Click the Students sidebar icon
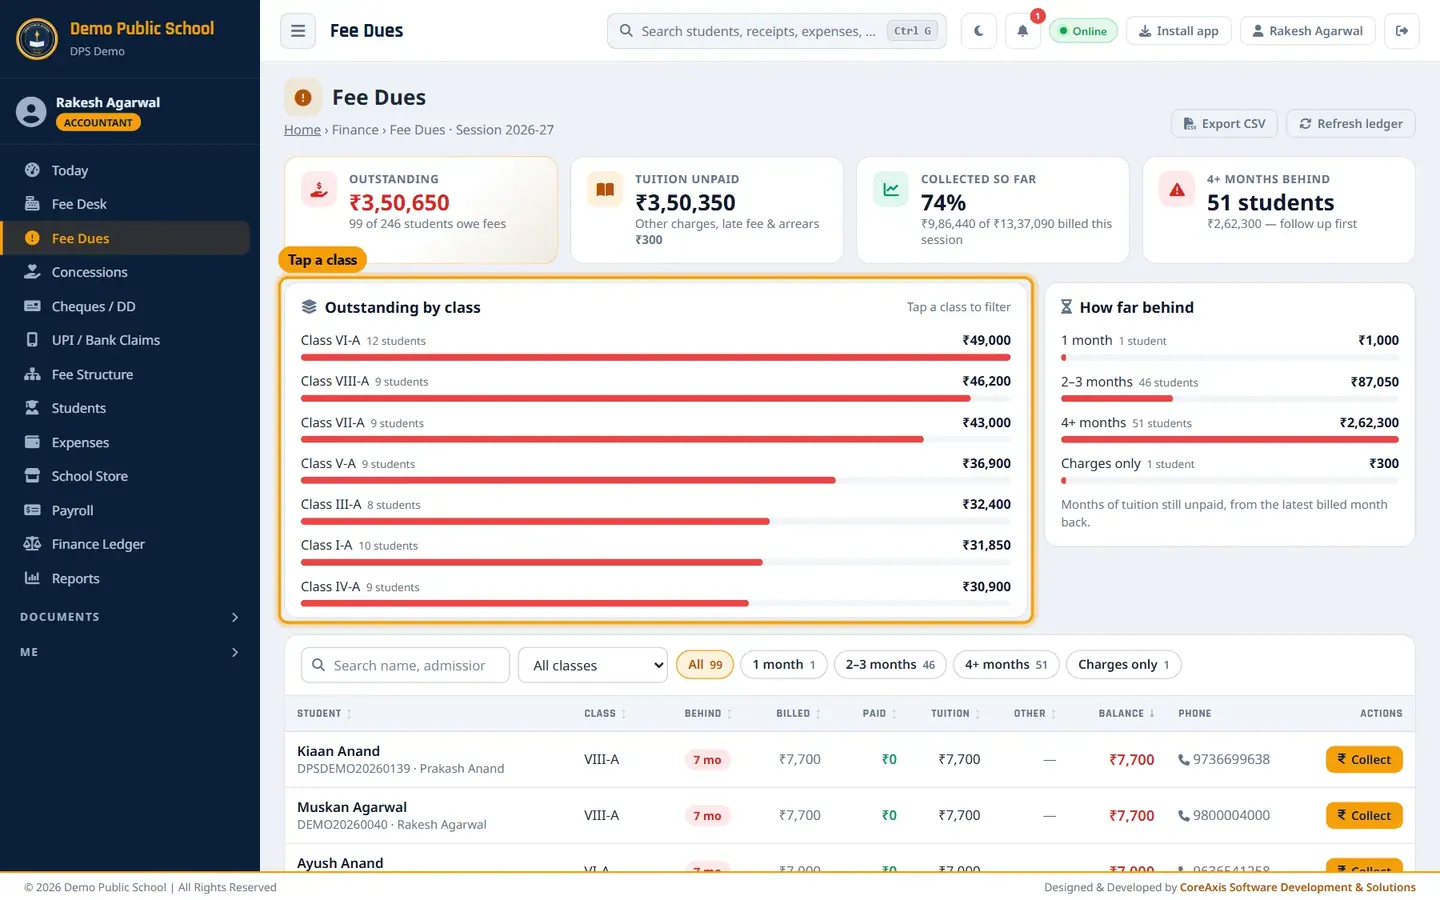This screenshot has height=900, width=1440. pyautogui.click(x=32, y=408)
